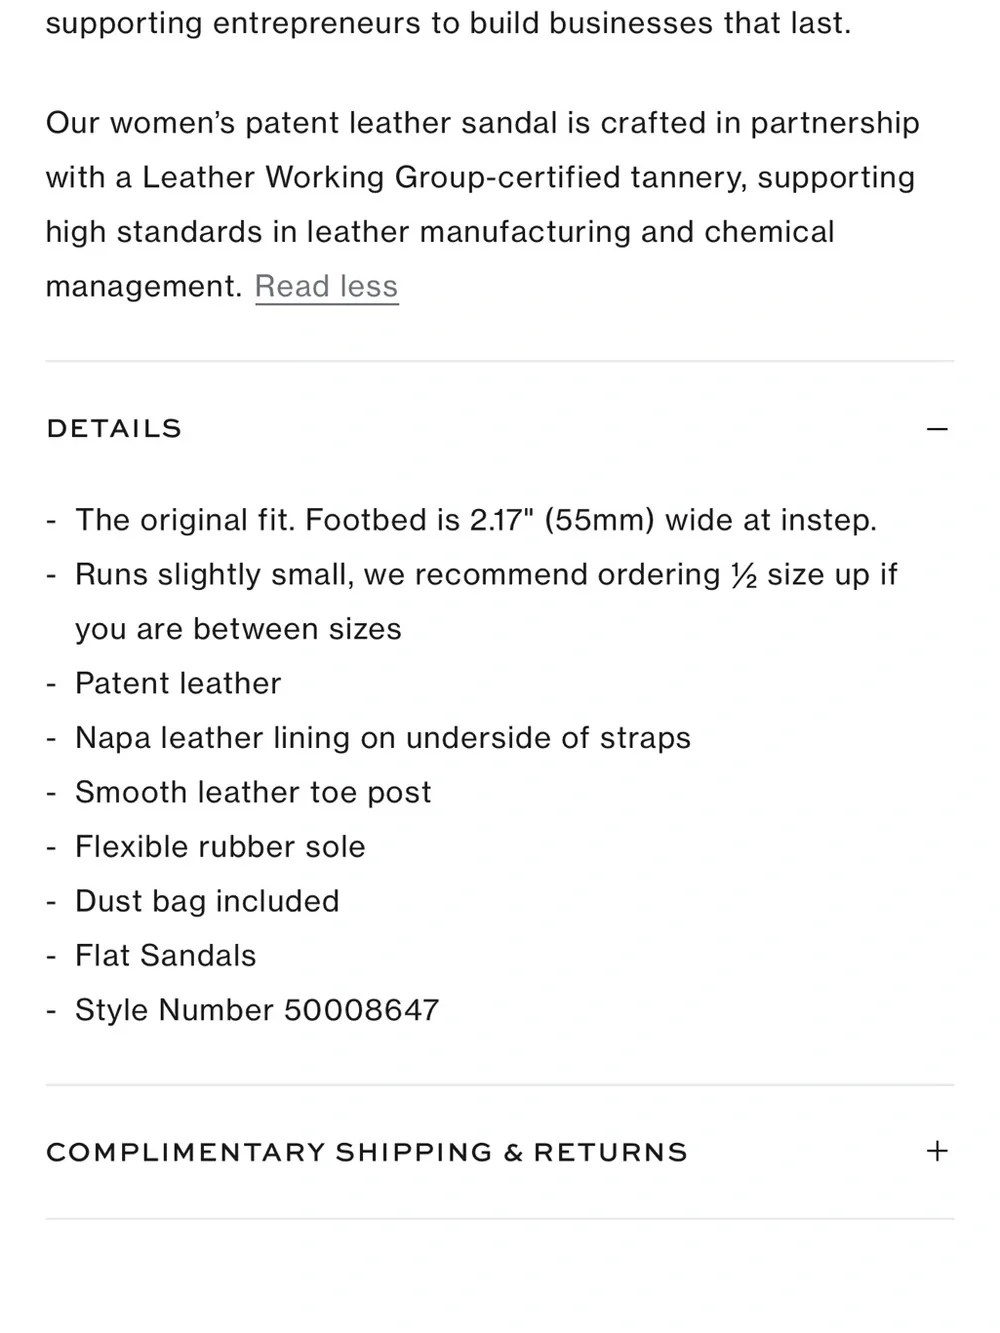Click the high standards in leather manufacturing line

pyautogui.click(x=440, y=232)
